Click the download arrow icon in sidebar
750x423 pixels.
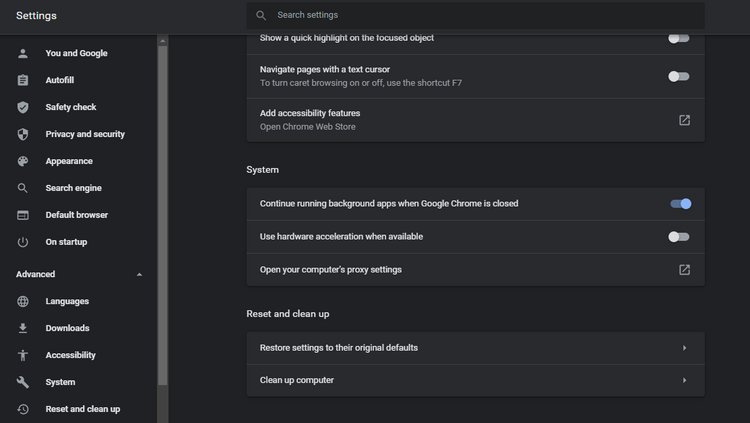22,328
